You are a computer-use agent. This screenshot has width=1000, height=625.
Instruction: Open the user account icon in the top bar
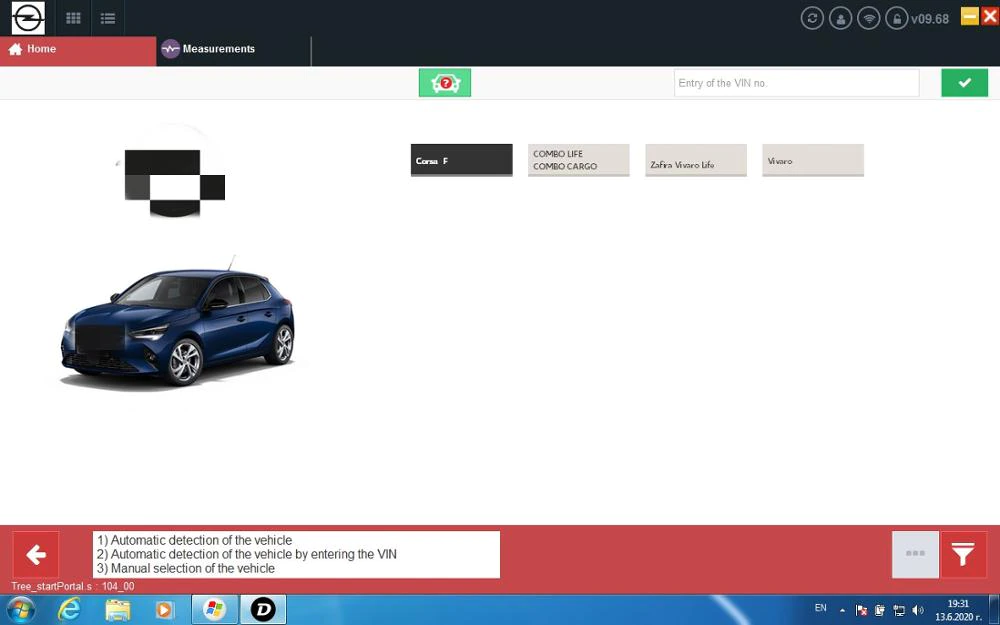[x=840, y=18]
